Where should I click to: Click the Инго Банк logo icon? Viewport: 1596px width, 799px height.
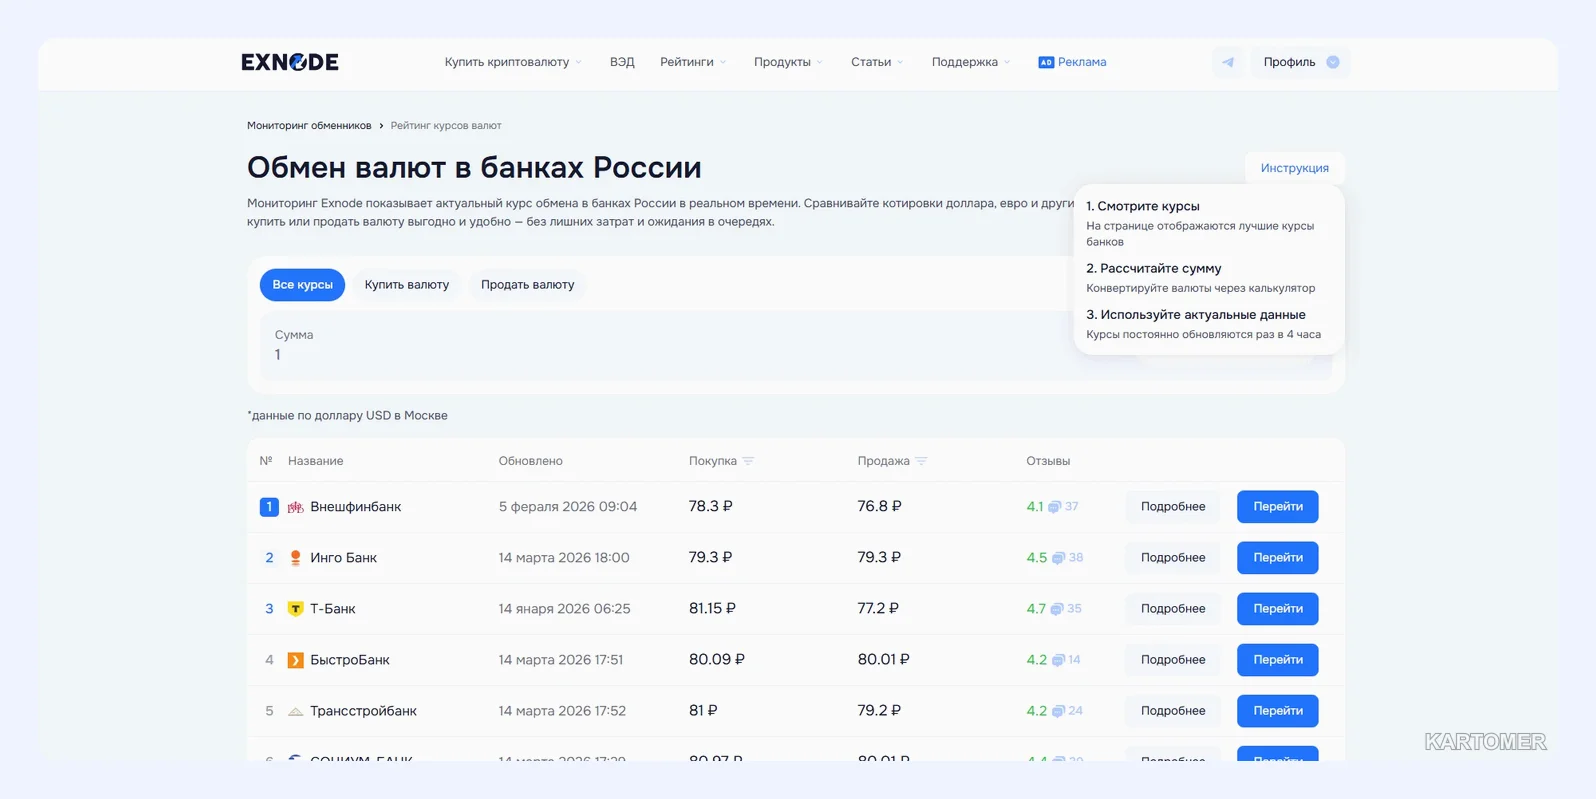pyautogui.click(x=295, y=558)
